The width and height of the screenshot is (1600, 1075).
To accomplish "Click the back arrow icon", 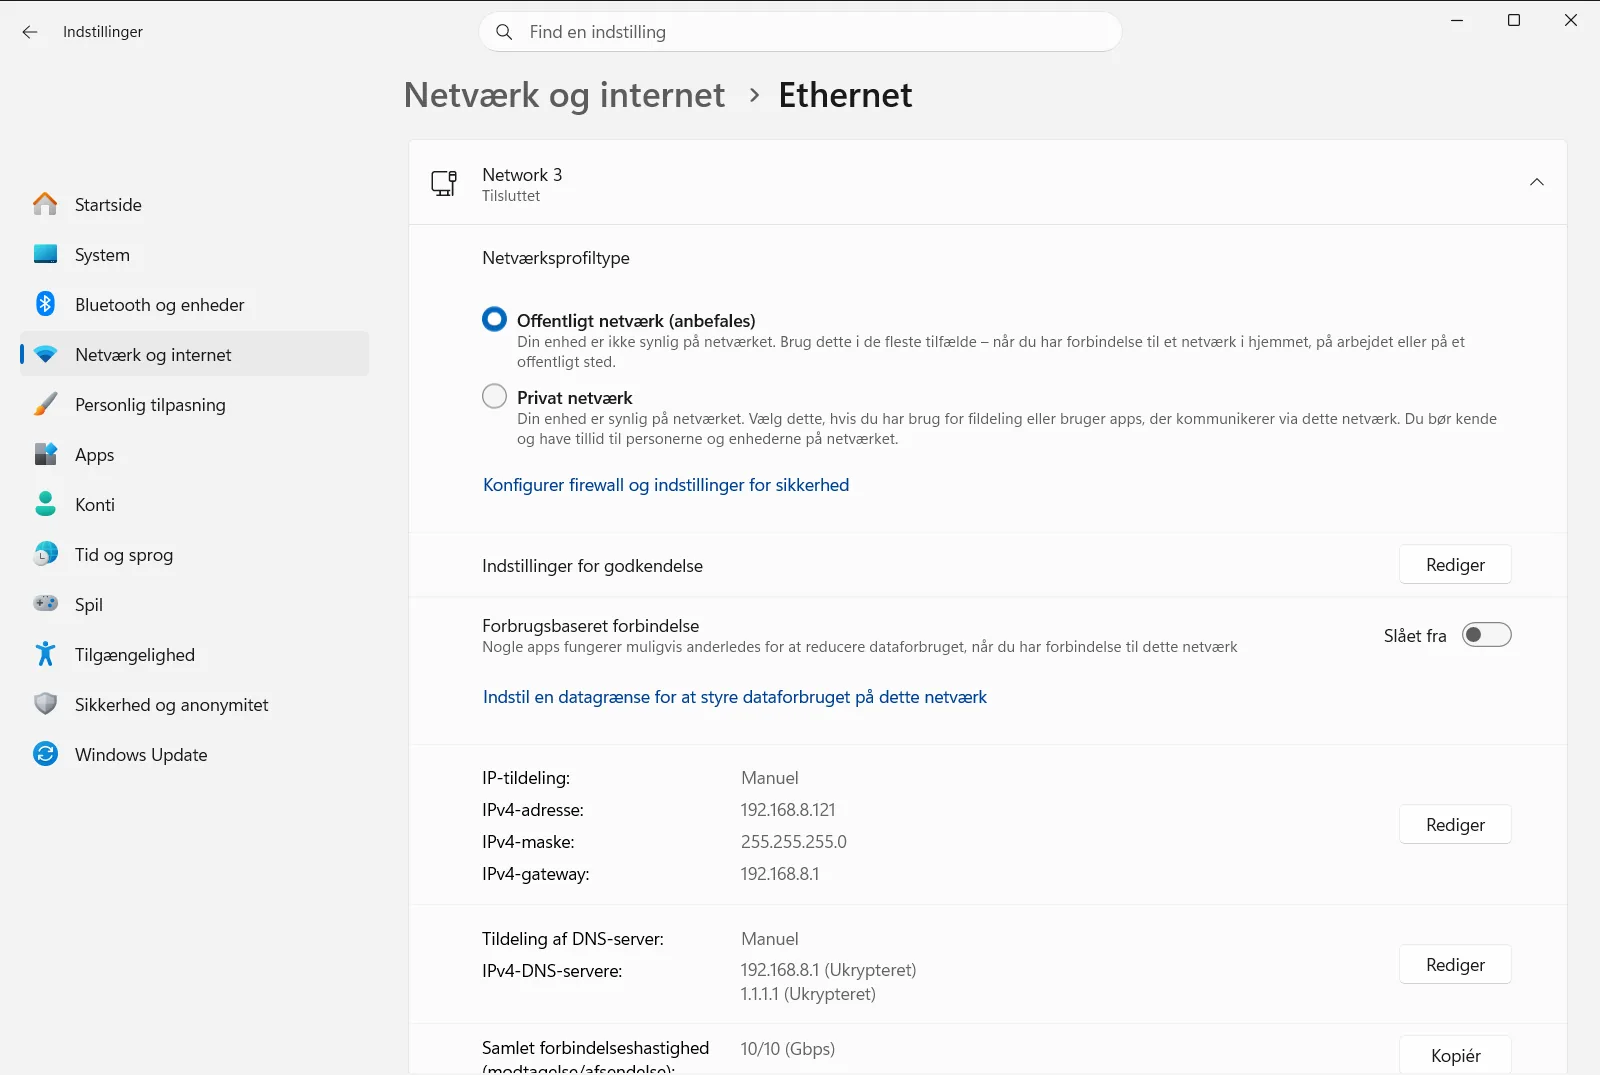I will pos(30,32).
